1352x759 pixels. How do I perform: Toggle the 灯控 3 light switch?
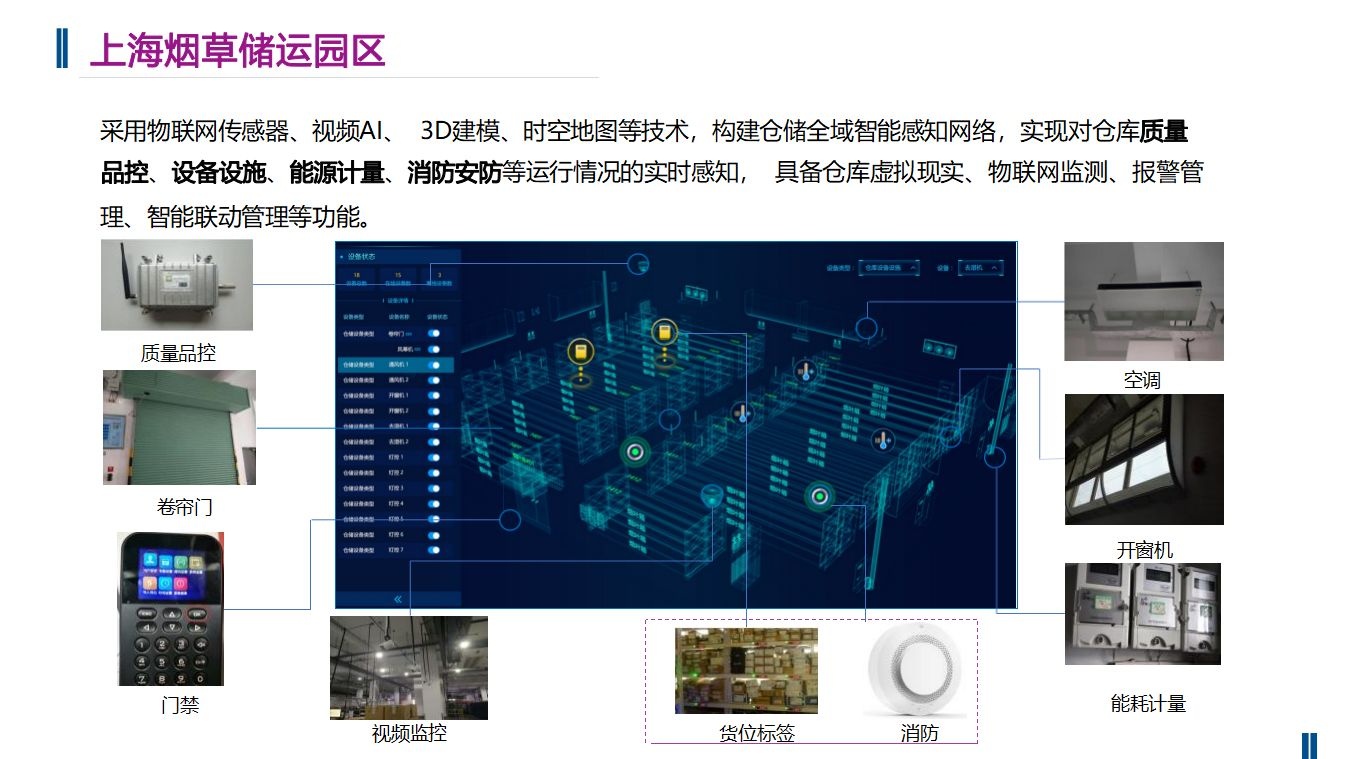434,488
